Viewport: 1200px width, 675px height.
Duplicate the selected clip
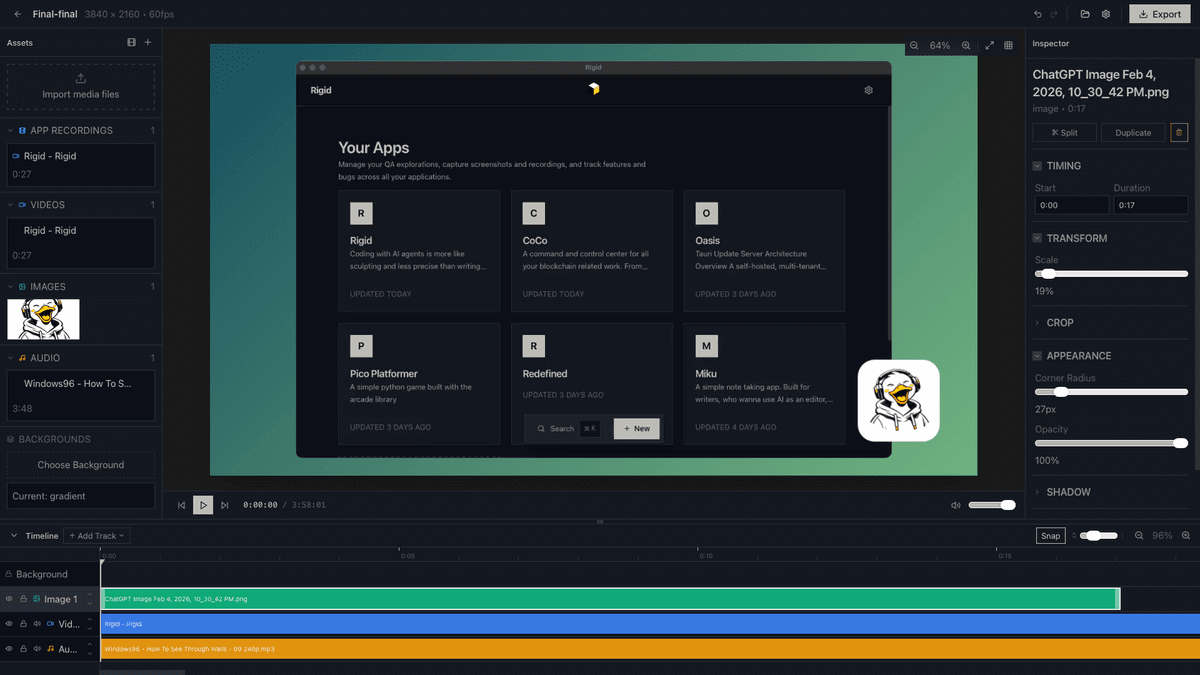pos(1133,132)
